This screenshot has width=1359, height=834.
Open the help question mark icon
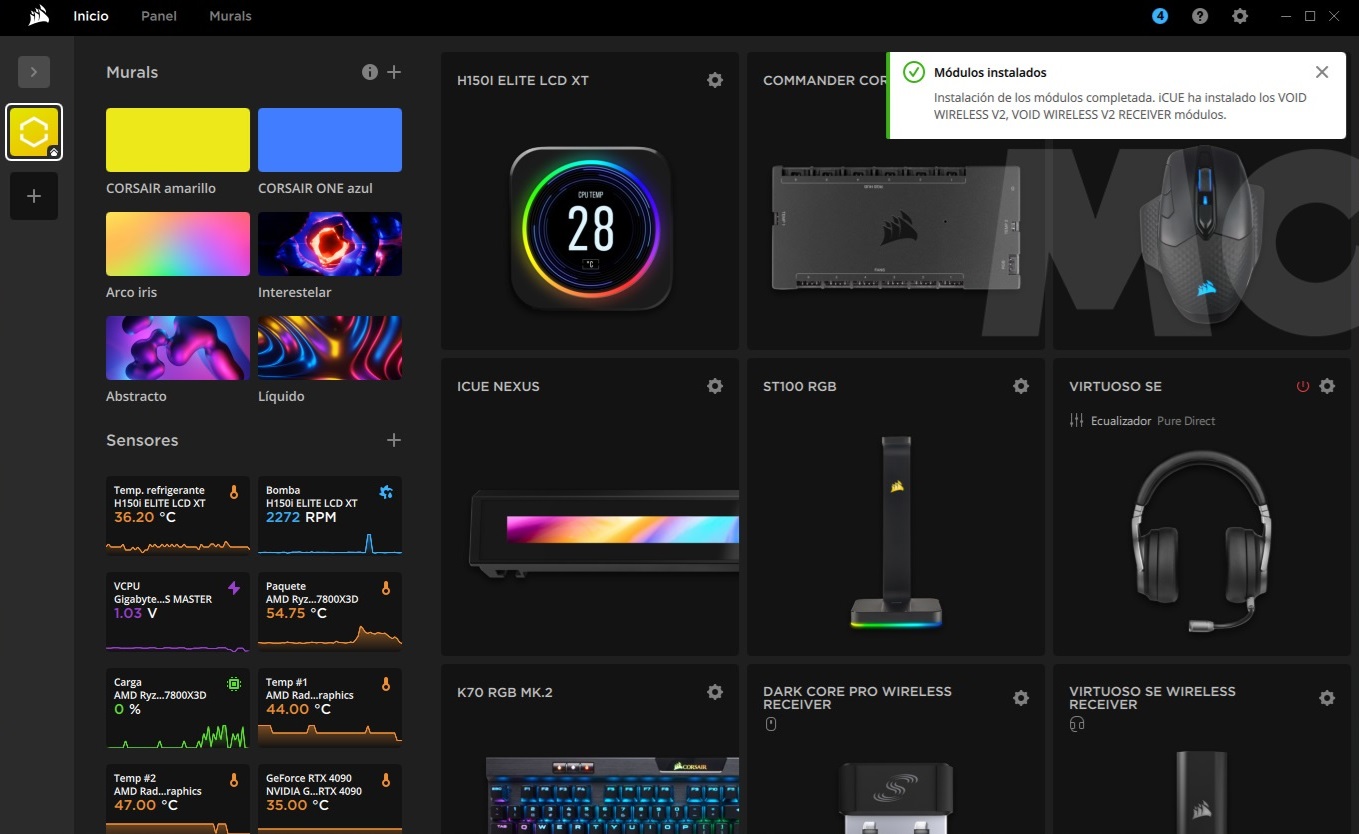click(1200, 16)
